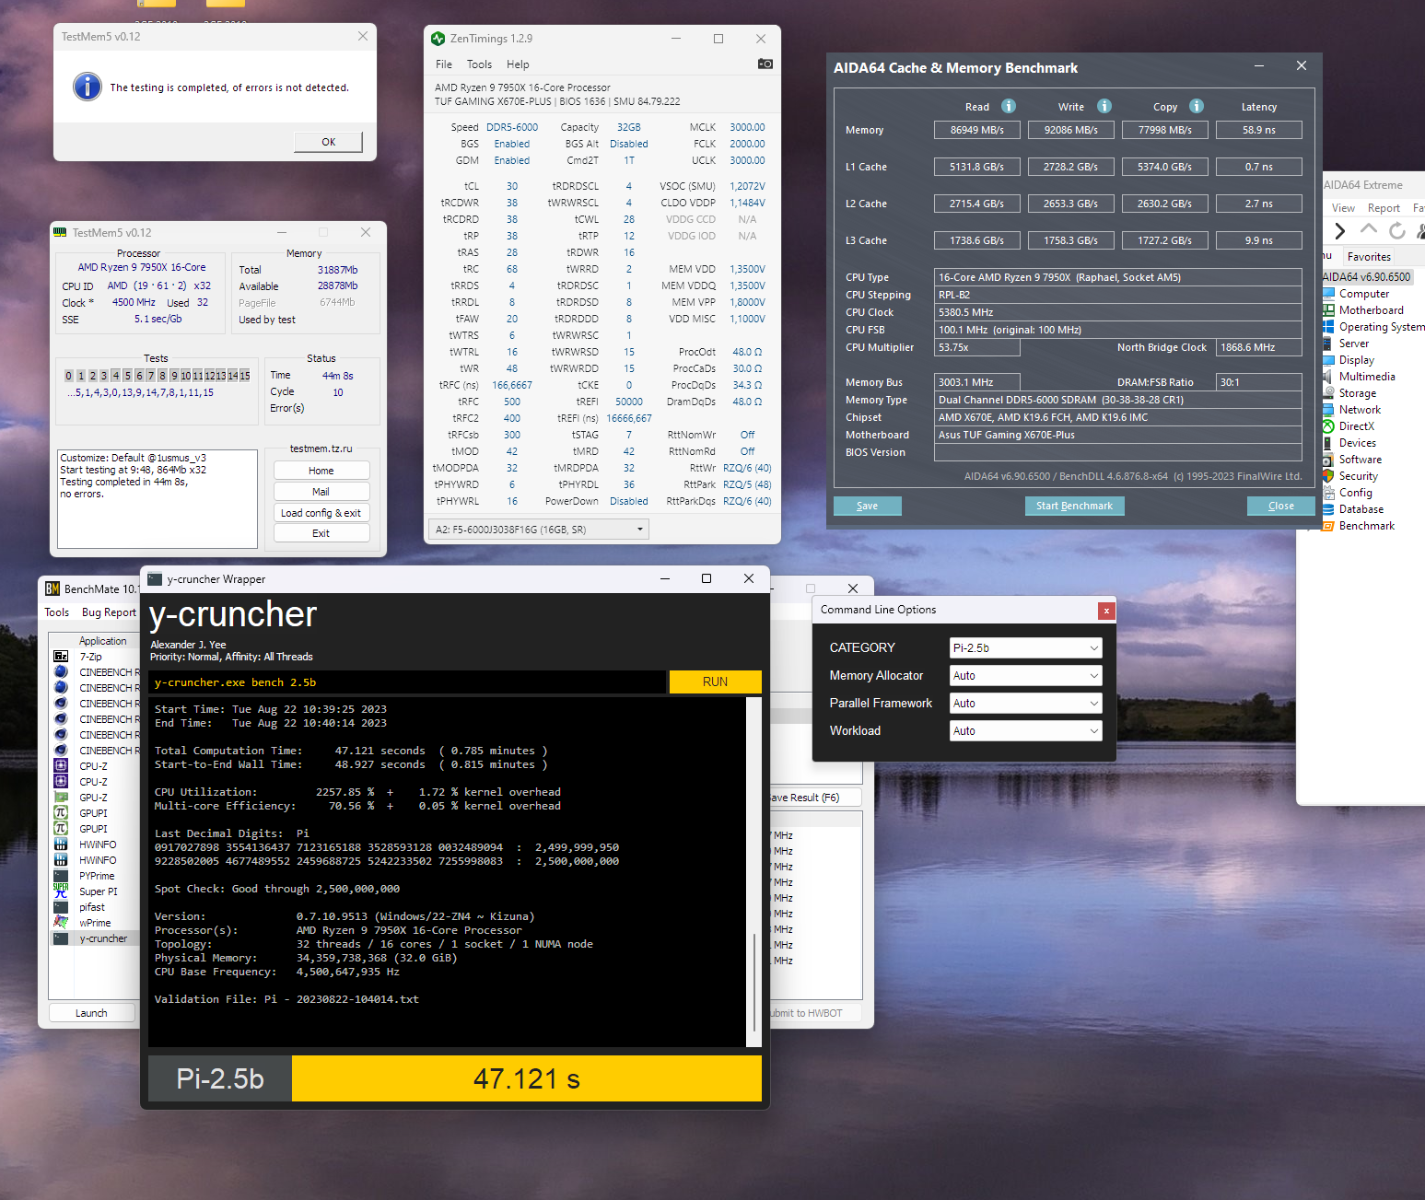1425x1200 pixels.
Task: Click the info icon next to Read
Action: coord(1008,106)
